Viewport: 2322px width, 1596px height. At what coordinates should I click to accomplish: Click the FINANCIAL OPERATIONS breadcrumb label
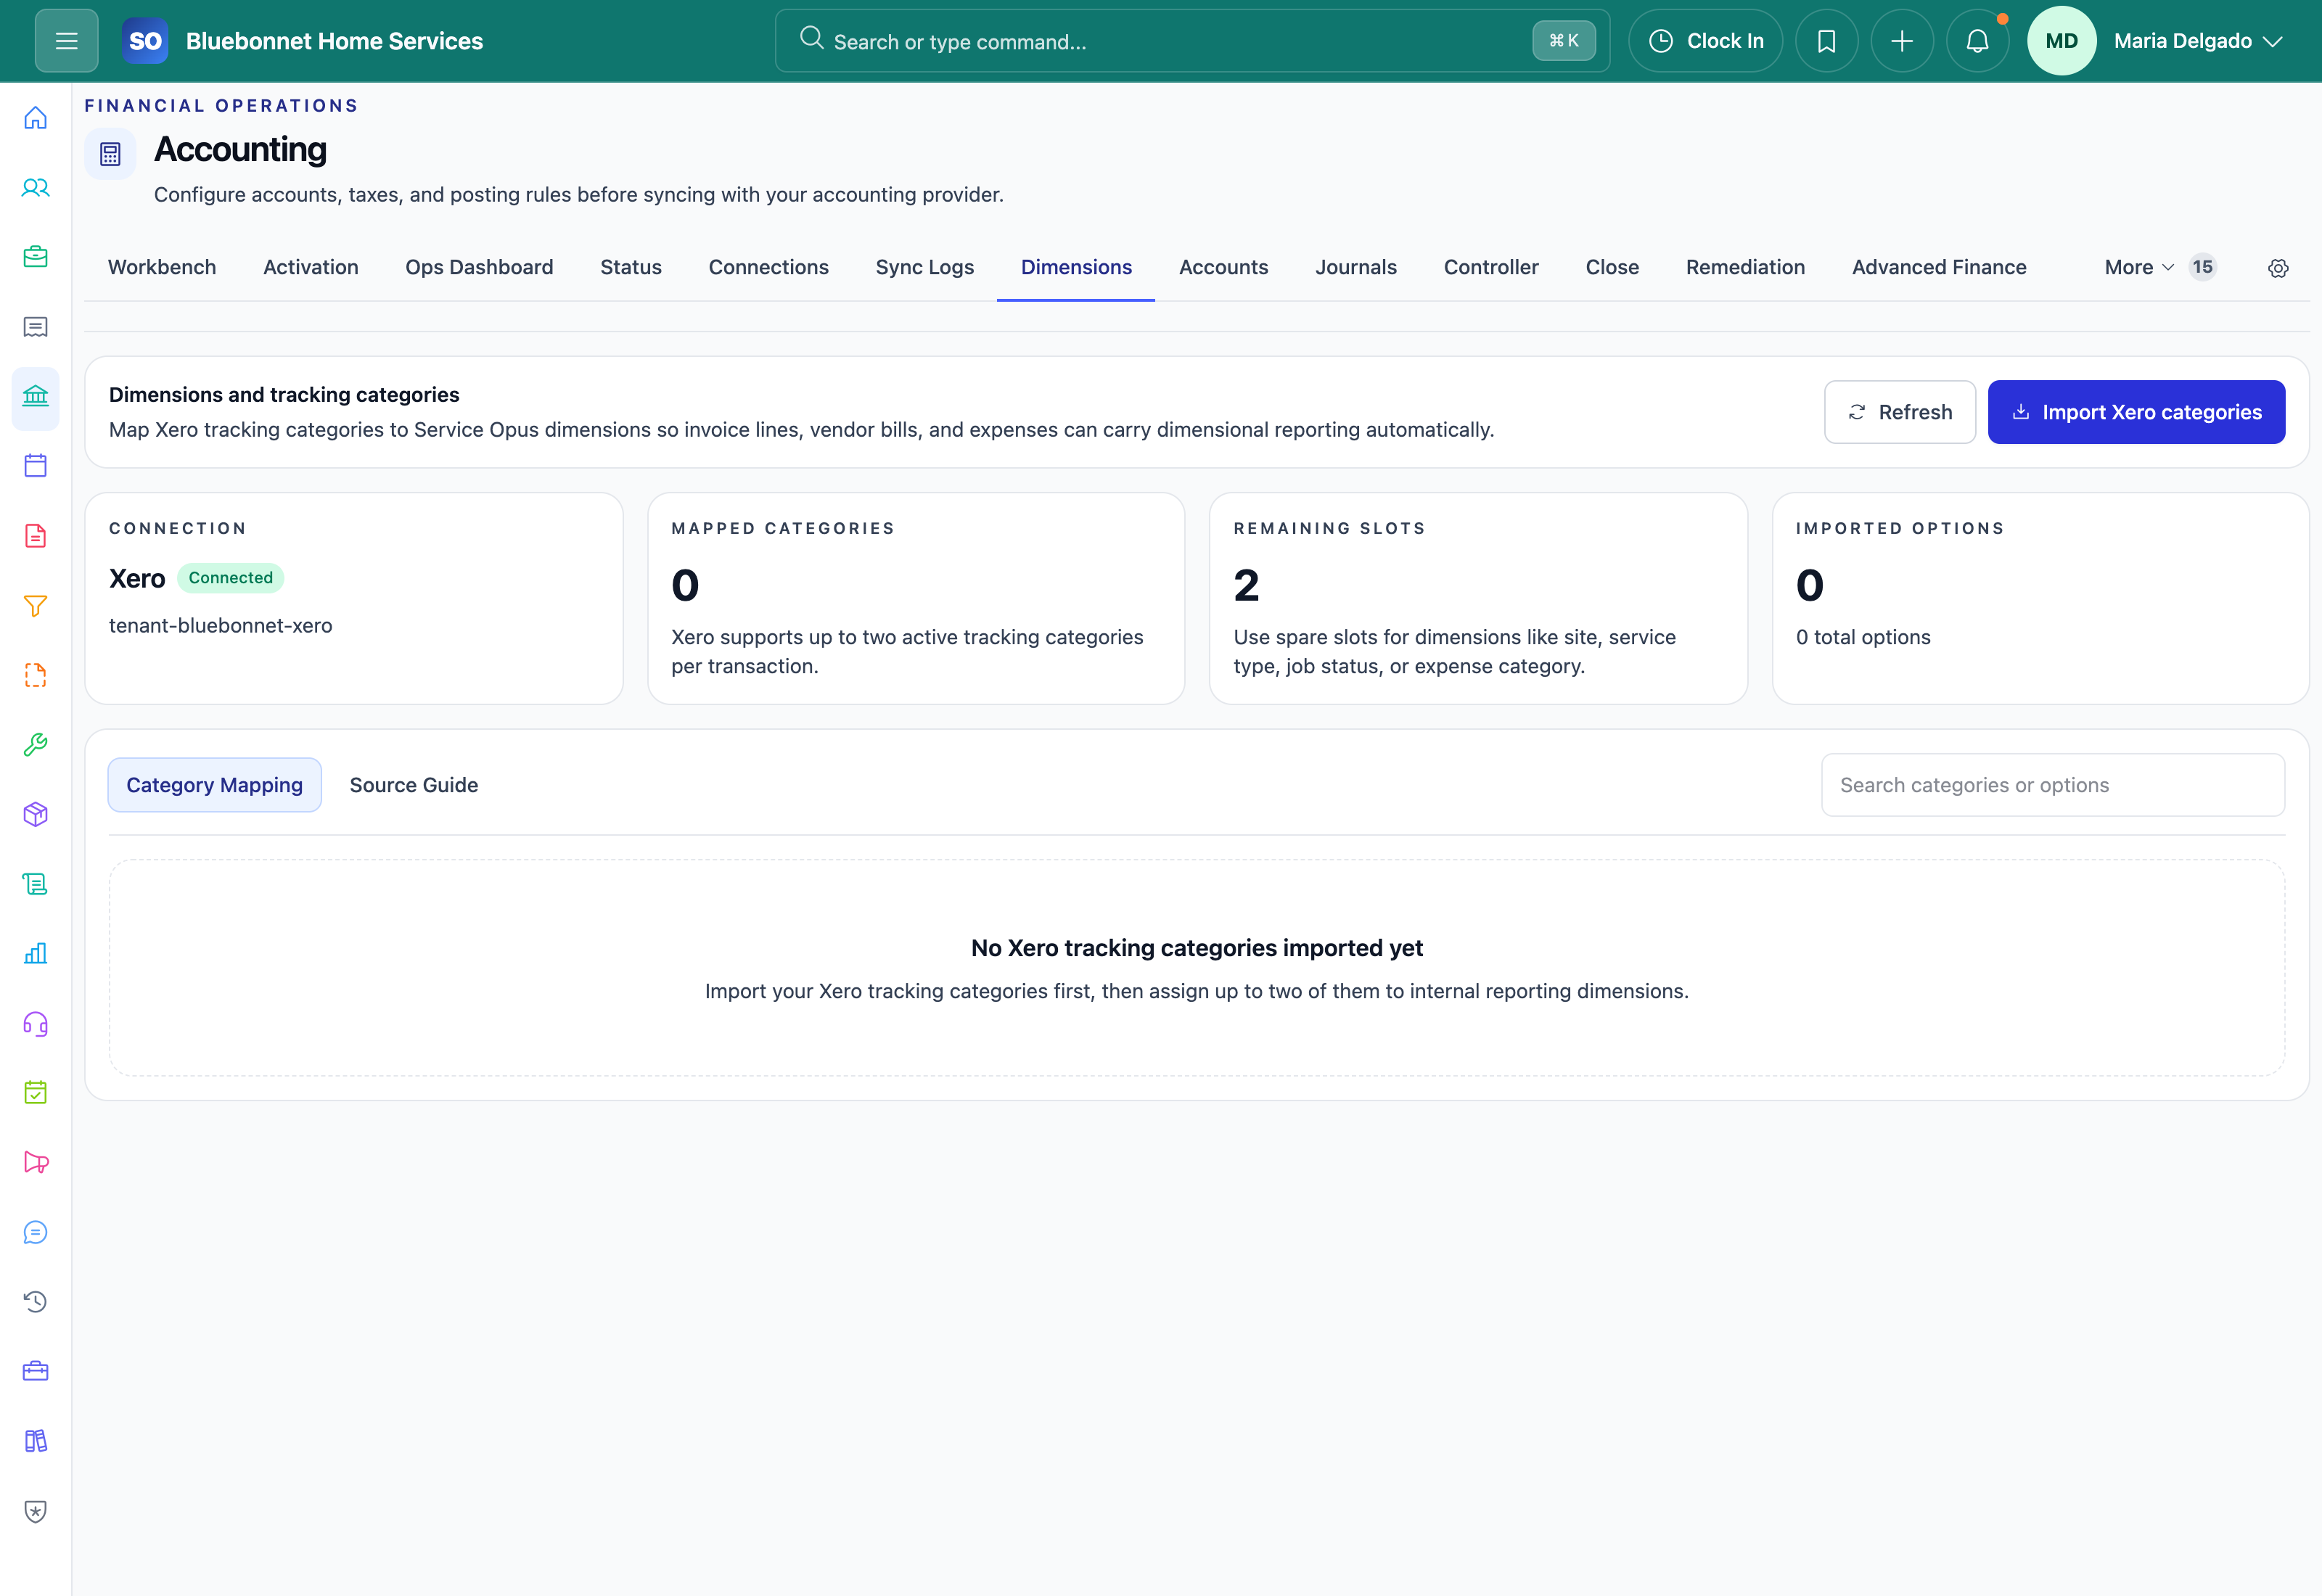click(x=221, y=106)
